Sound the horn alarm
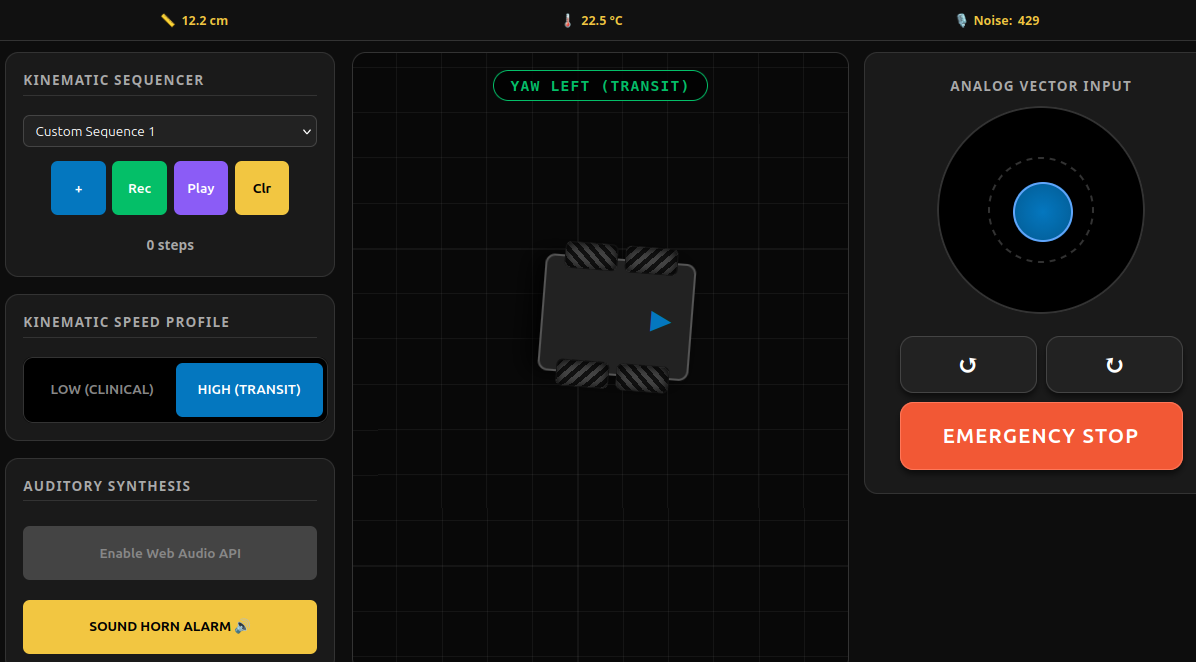This screenshot has width=1196, height=662. pos(170,627)
